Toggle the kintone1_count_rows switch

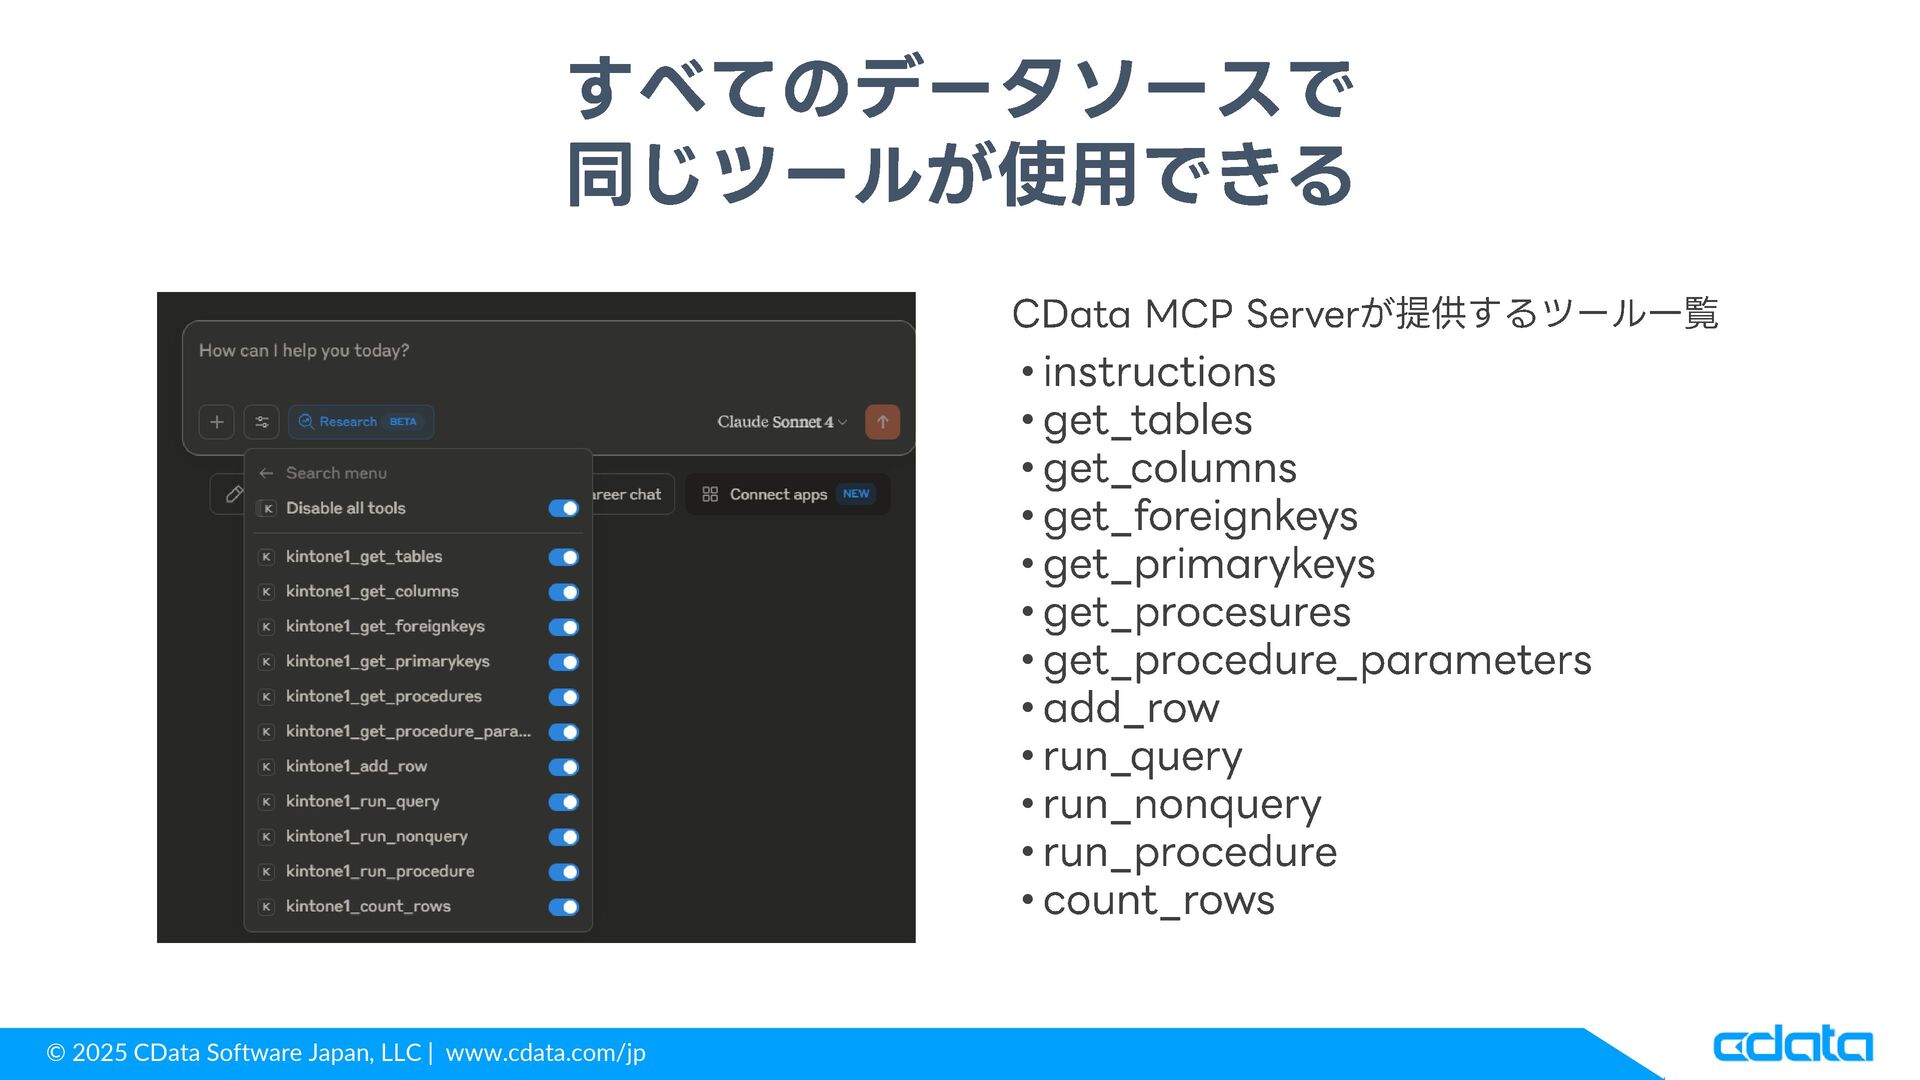tap(563, 907)
